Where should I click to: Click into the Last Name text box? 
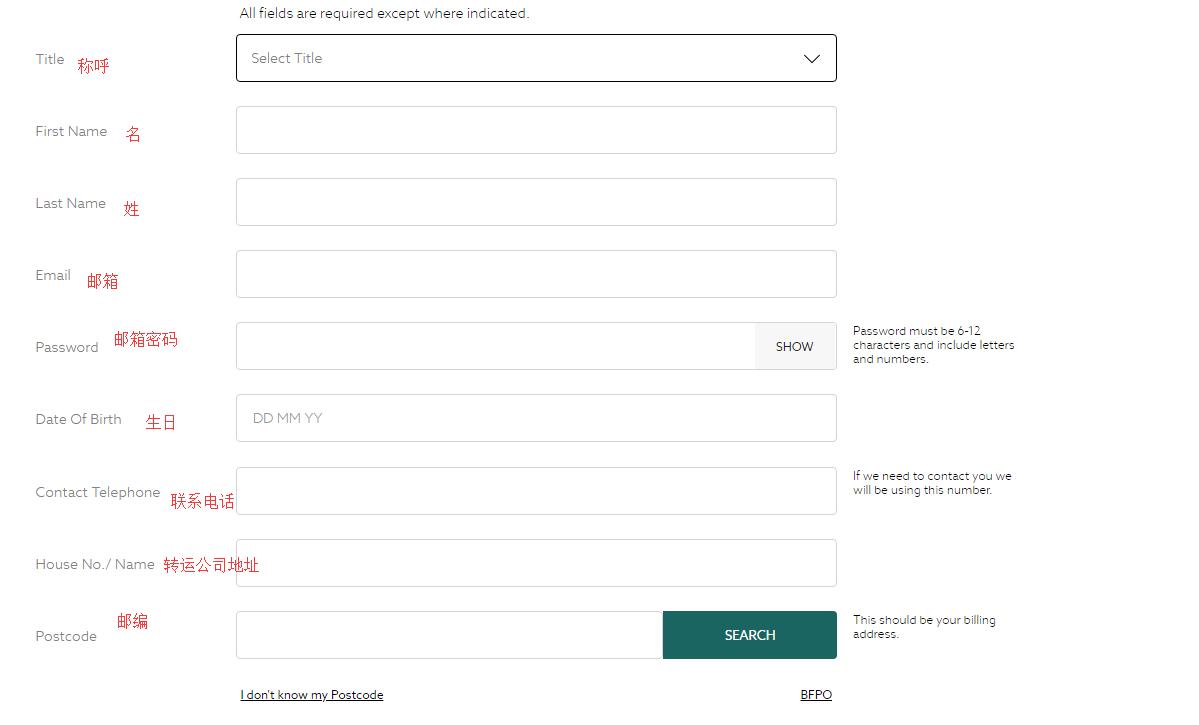tap(536, 202)
